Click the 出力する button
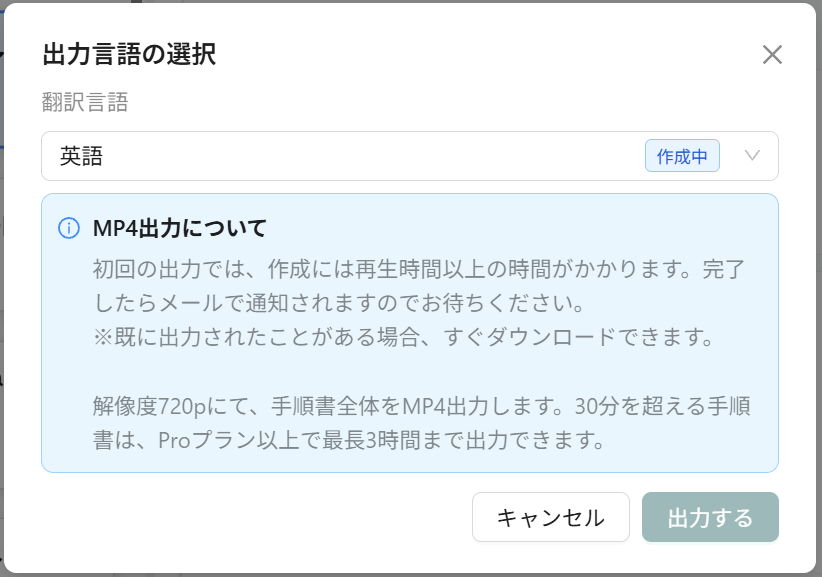The image size is (822, 577). (710, 517)
